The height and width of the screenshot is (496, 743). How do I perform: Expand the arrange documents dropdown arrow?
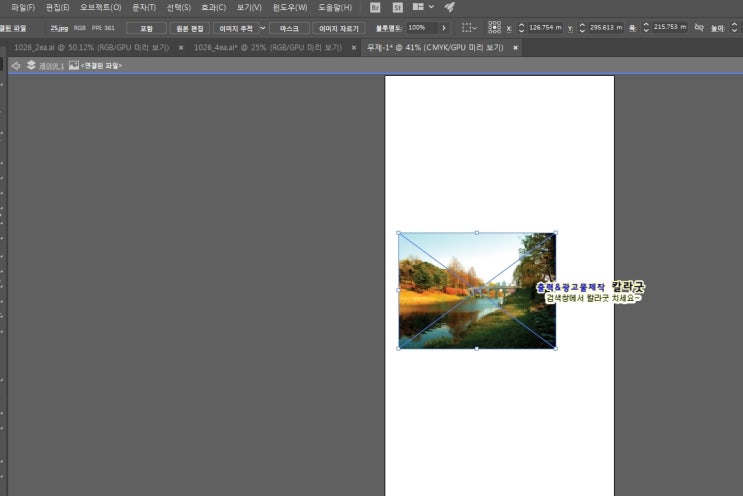click(431, 7)
